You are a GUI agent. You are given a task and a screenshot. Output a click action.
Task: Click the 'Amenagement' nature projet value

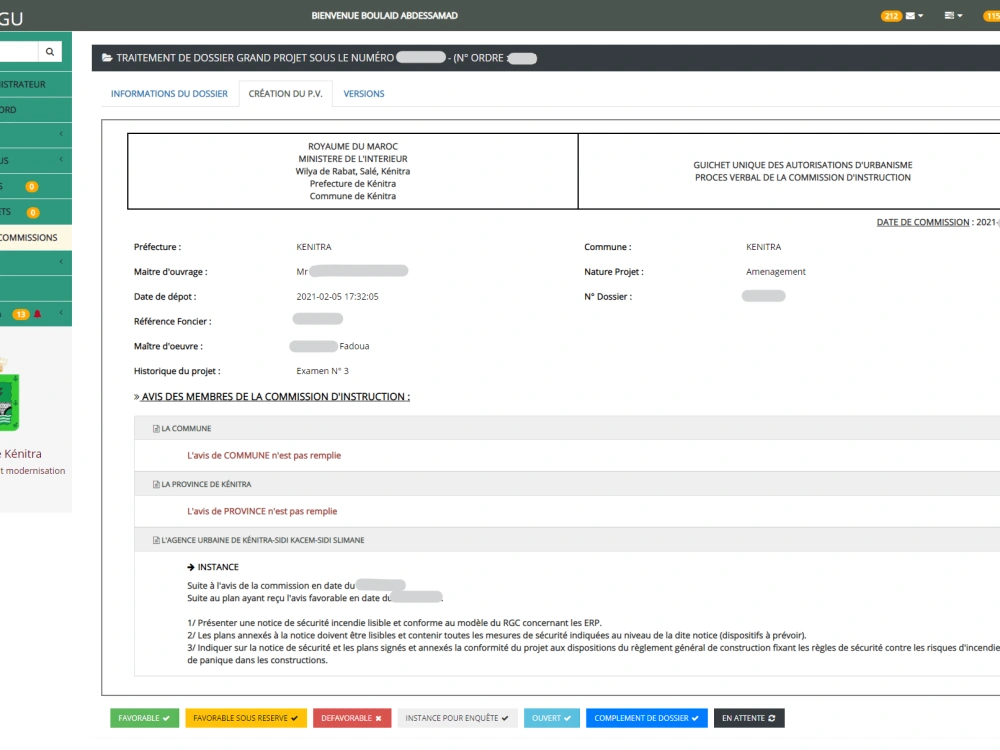(x=776, y=272)
